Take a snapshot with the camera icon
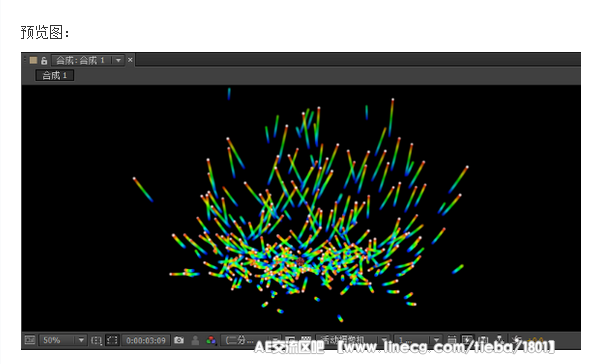 pyautogui.click(x=179, y=340)
